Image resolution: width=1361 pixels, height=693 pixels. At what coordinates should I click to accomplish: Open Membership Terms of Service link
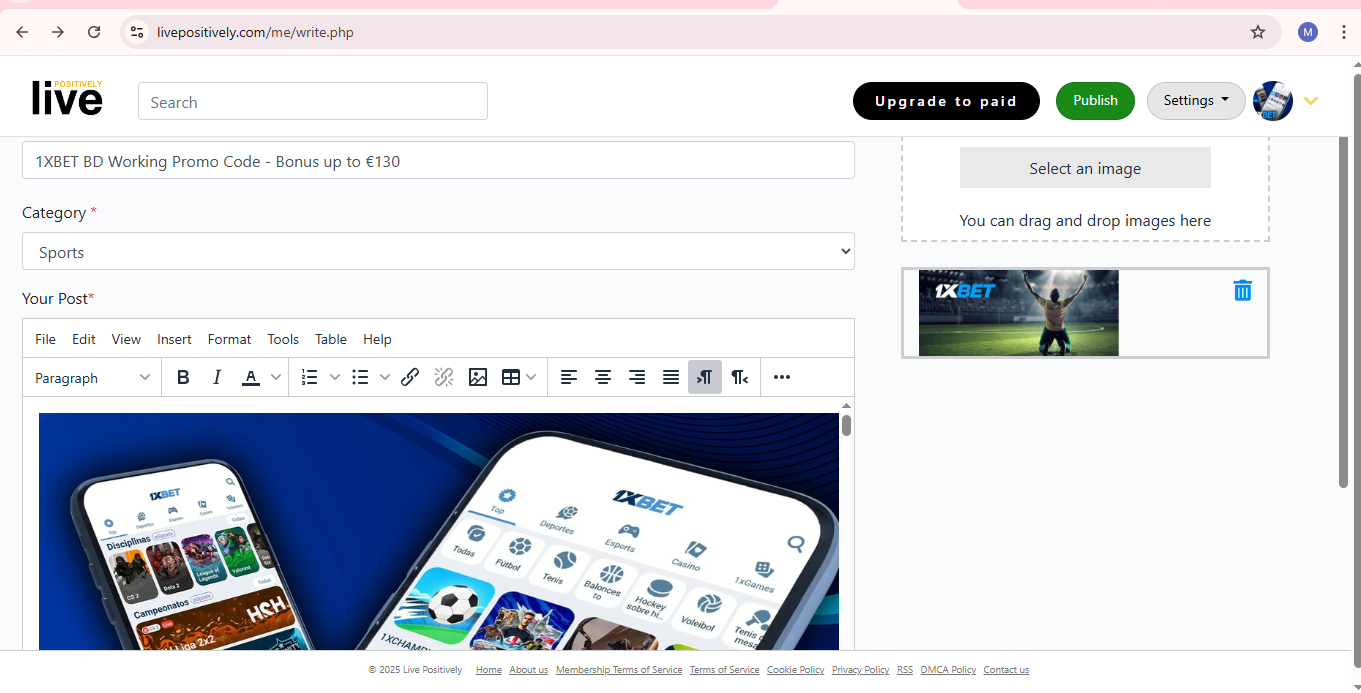pos(619,670)
